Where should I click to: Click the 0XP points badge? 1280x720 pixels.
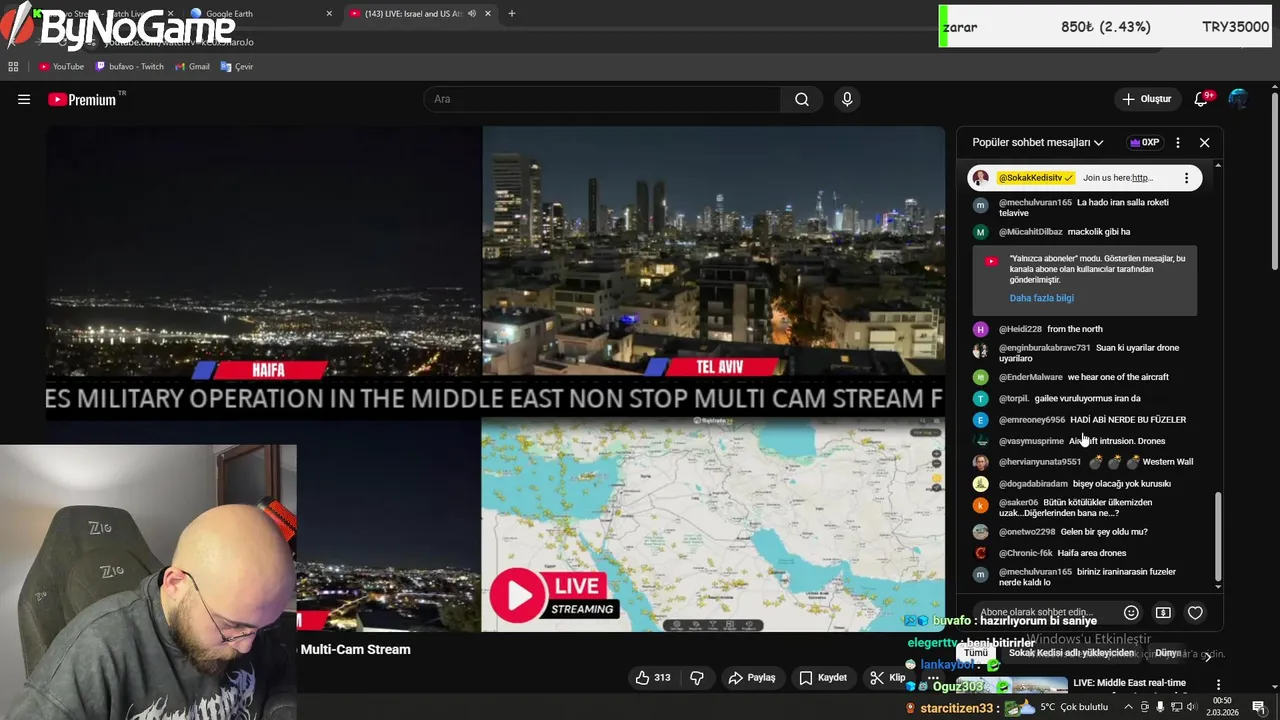click(1145, 143)
